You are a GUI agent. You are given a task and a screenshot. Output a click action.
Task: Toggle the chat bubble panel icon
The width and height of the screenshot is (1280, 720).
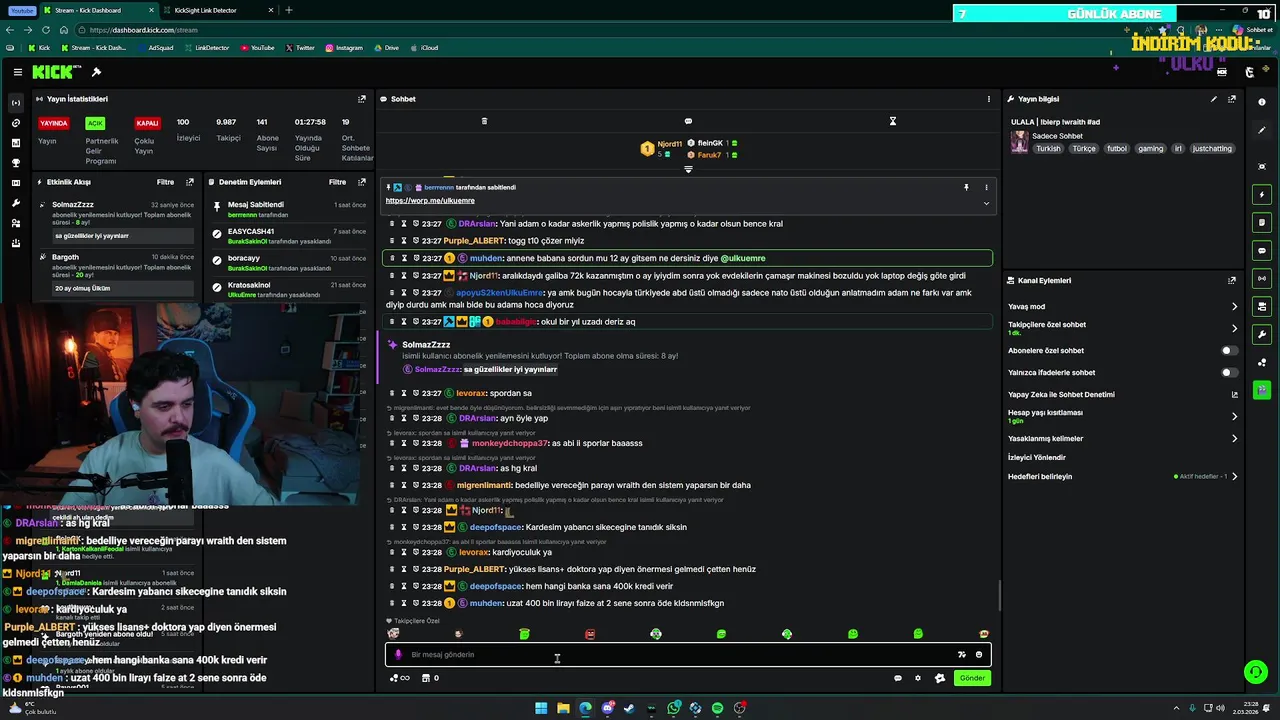[x=1262, y=250]
